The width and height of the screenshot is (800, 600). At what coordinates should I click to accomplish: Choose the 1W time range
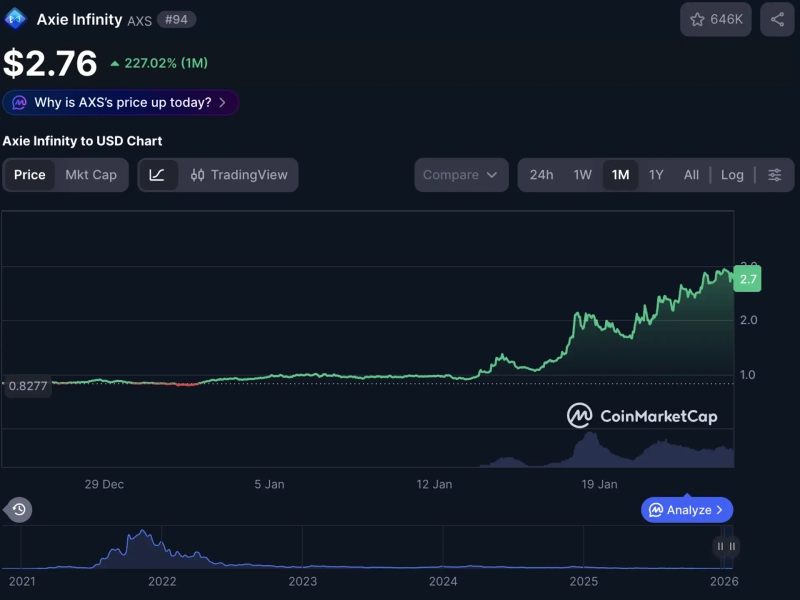coord(583,175)
